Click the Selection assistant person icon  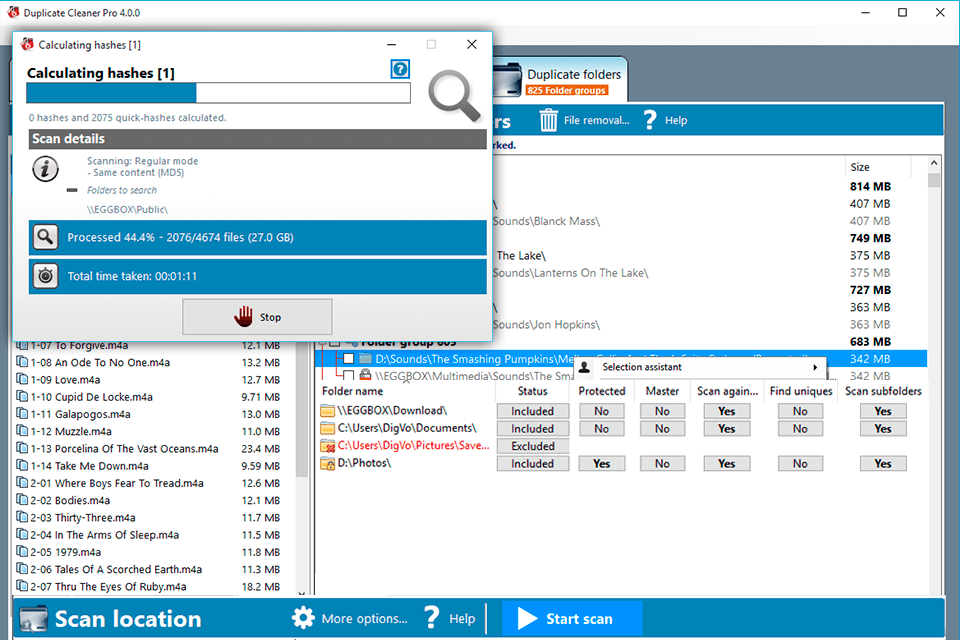click(584, 368)
